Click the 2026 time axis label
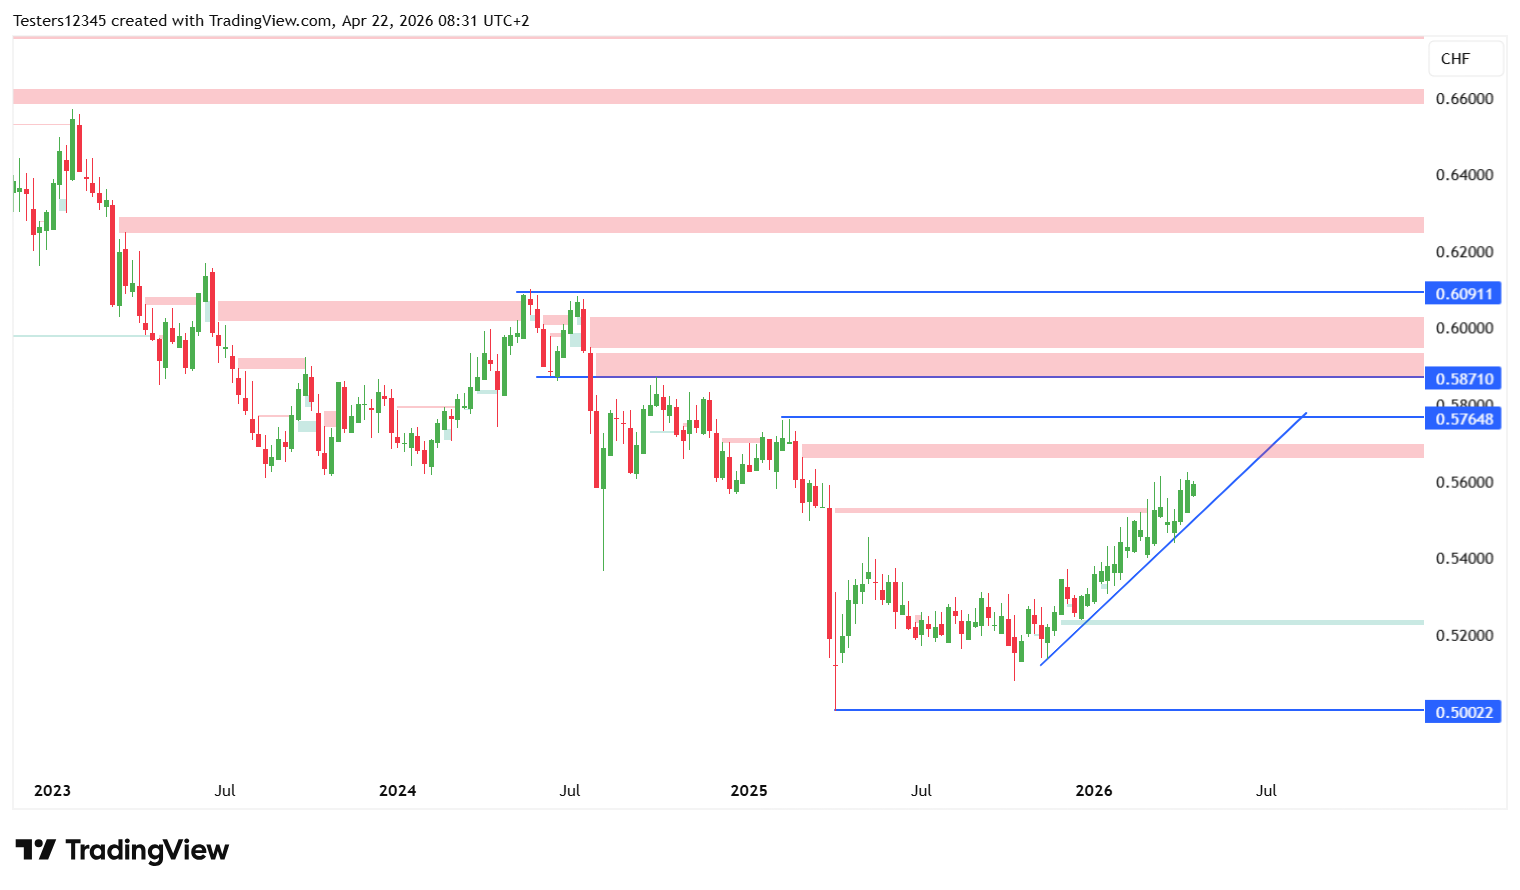Viewport: 1520px width, 890px height. [x=1093, y=790]
